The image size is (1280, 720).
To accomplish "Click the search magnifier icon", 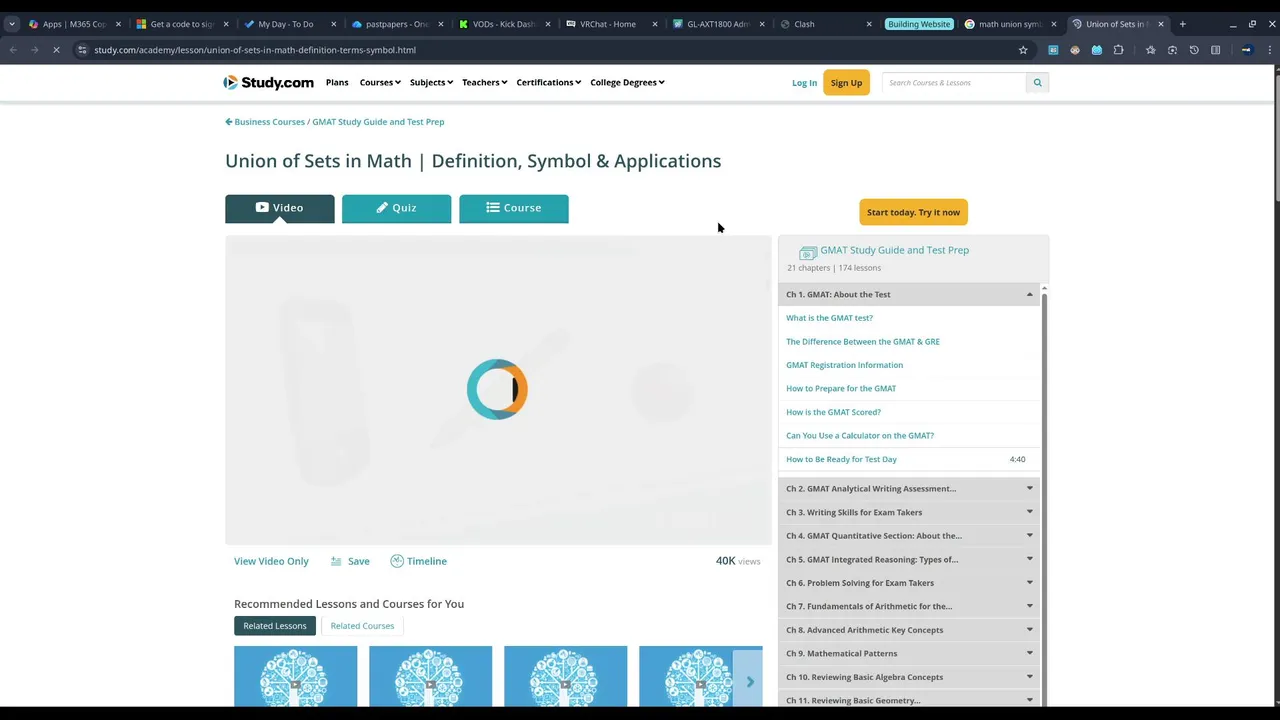I will (1037, 83).
